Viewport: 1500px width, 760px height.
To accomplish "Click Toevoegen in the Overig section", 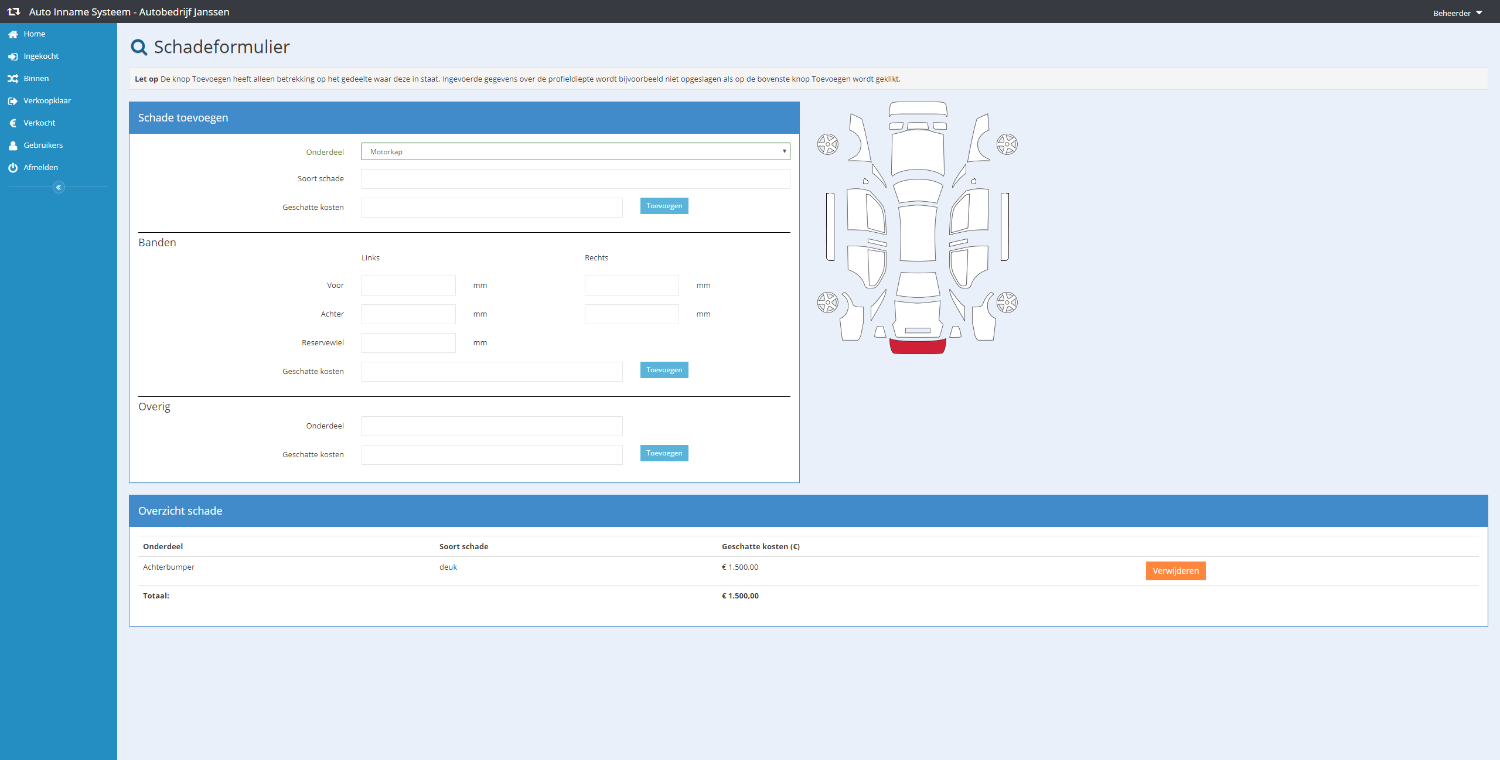I will coord(664,453).
